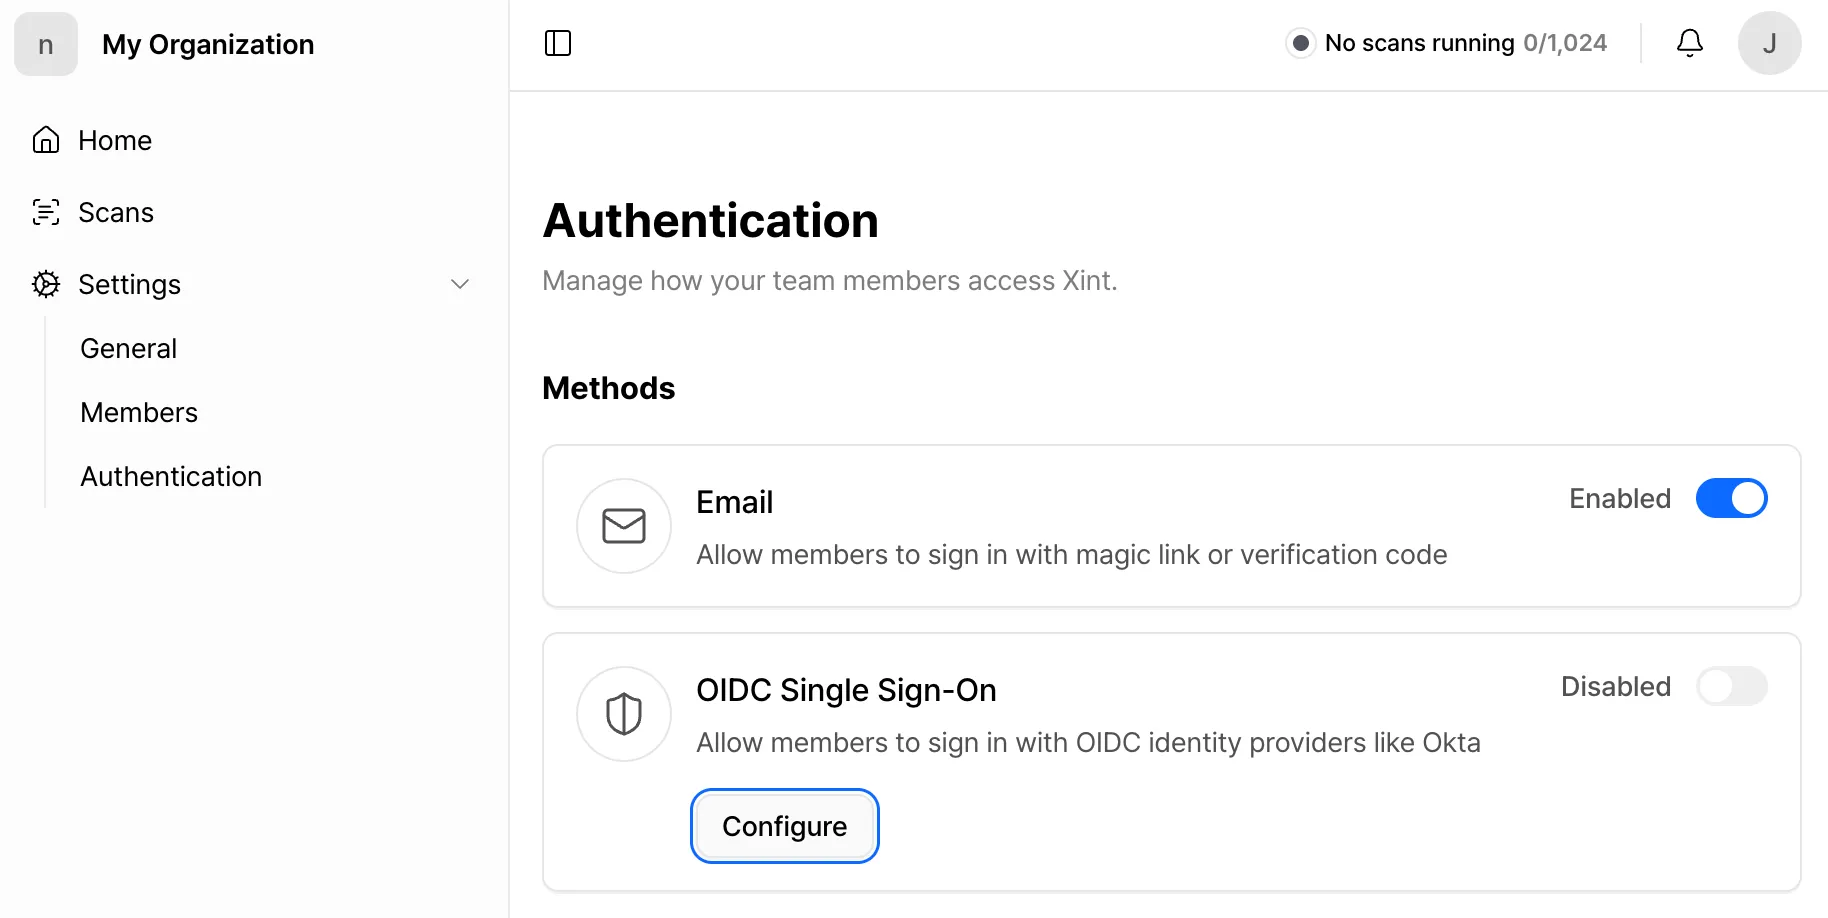Screen dimensions: 1828x918
Task: Click the Configure button for OIDC
Action: (x=784, y=826)
